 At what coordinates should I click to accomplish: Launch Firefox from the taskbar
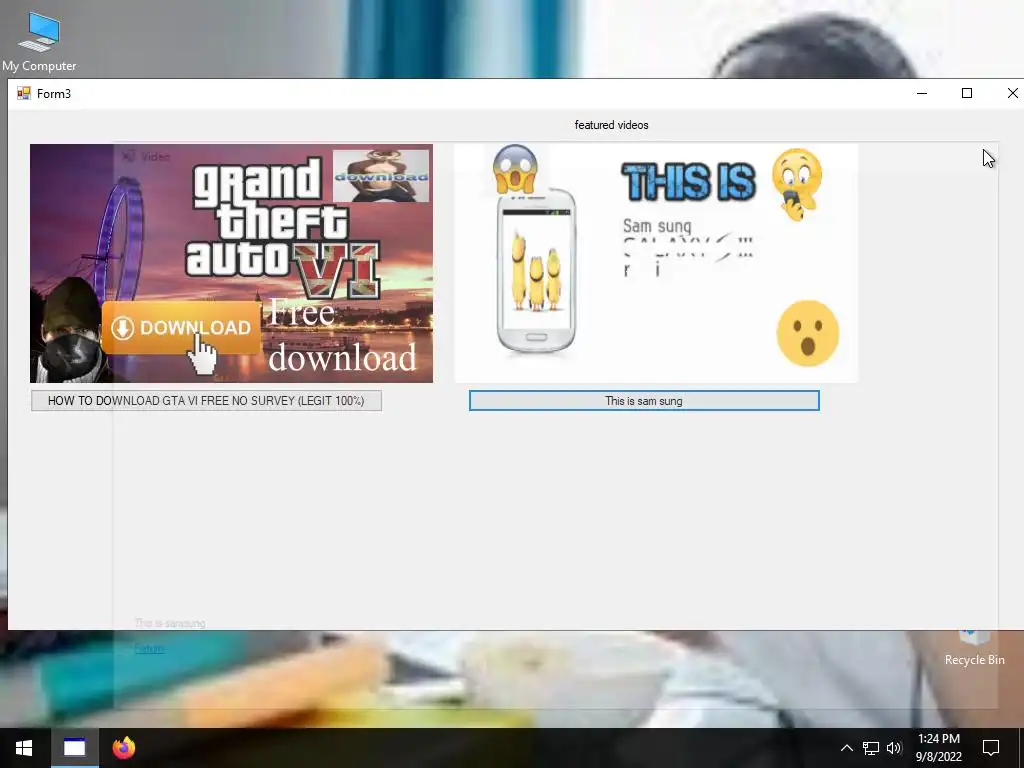123,748
